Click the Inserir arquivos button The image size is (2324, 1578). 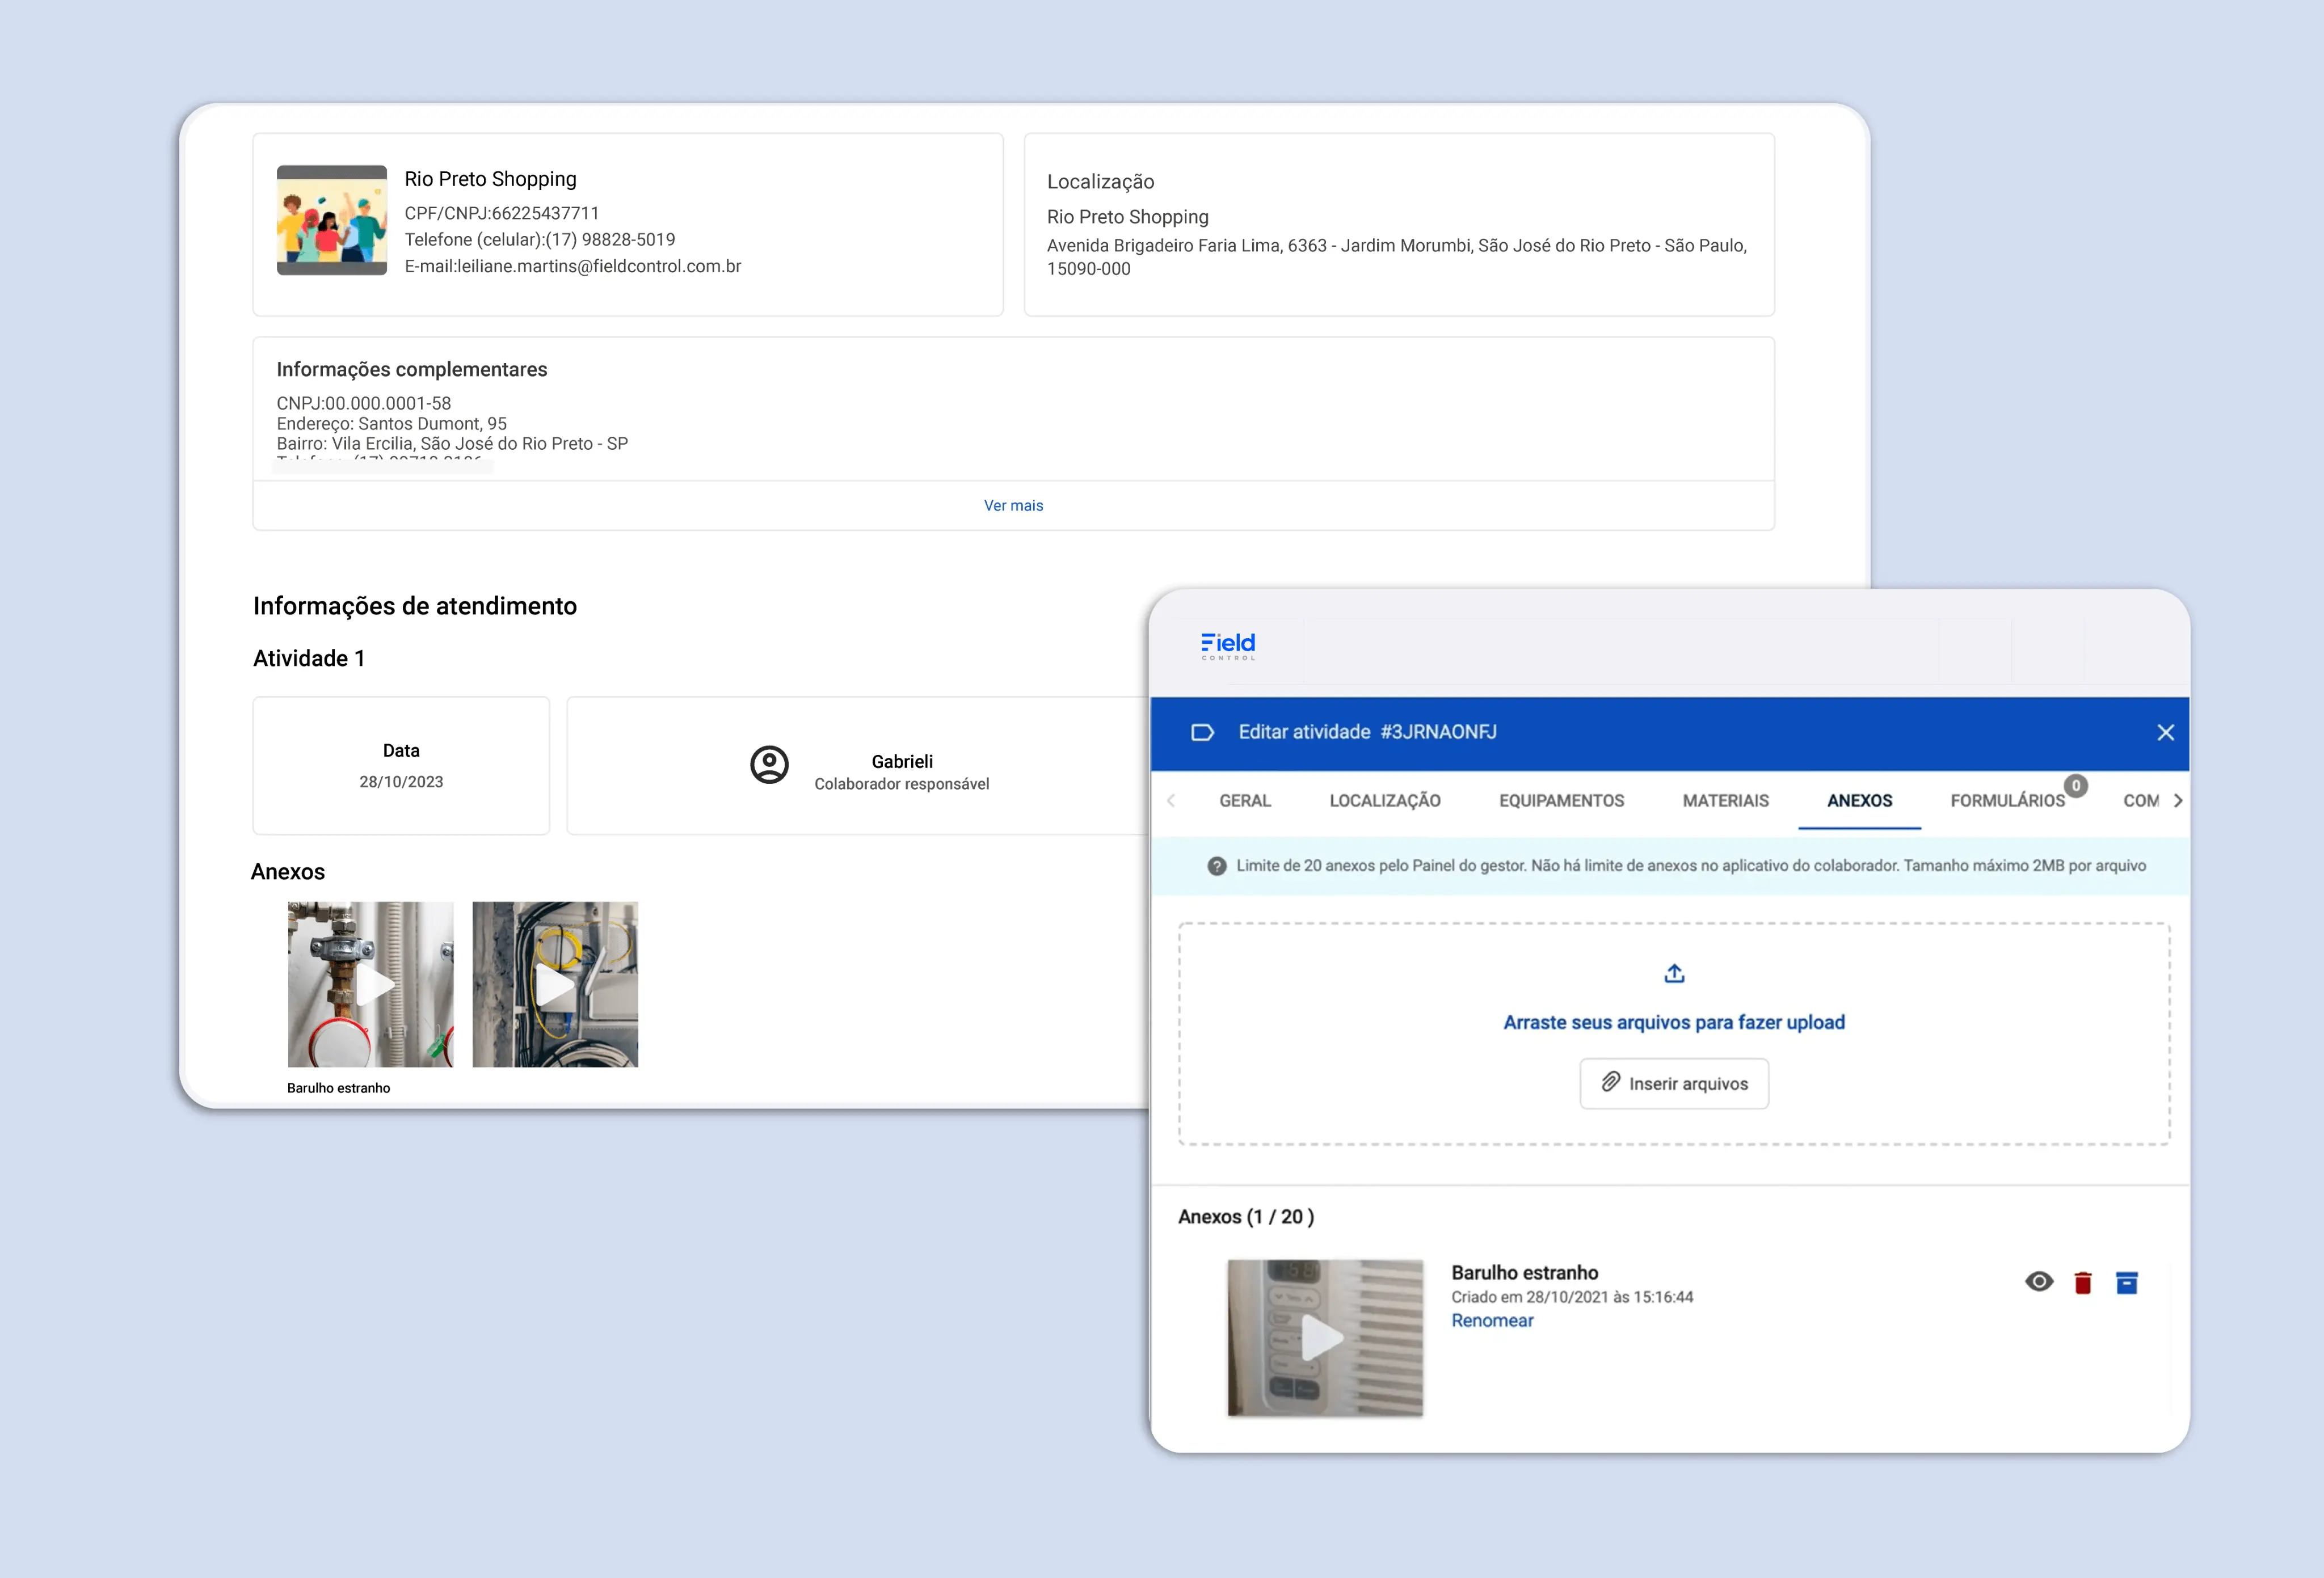coord(1674,1084)
